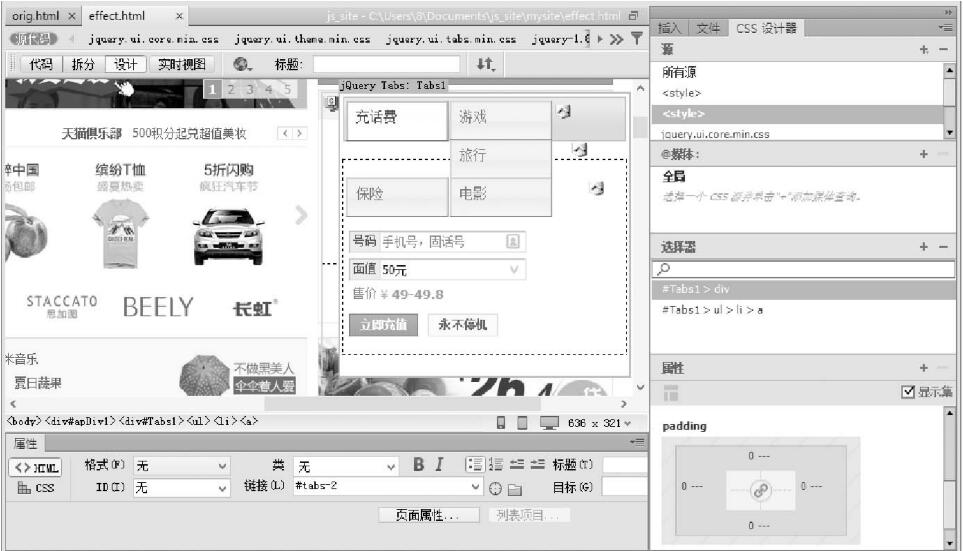The height and width of the screenshot is (551, 963).
Task: Click browse folder icon next to link field
Action: pyautogui.click(x=515, y=489)
